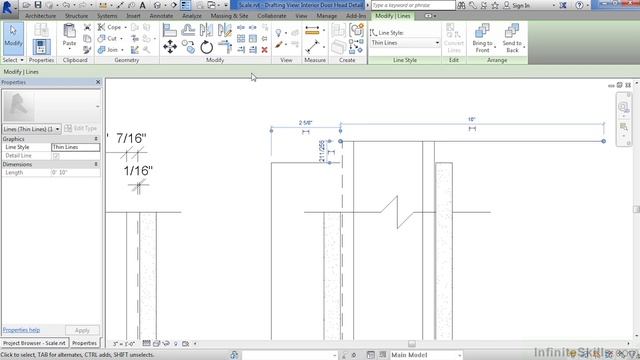Click the Cut geometry icon

pyautogui.click(x=102, y=38)
